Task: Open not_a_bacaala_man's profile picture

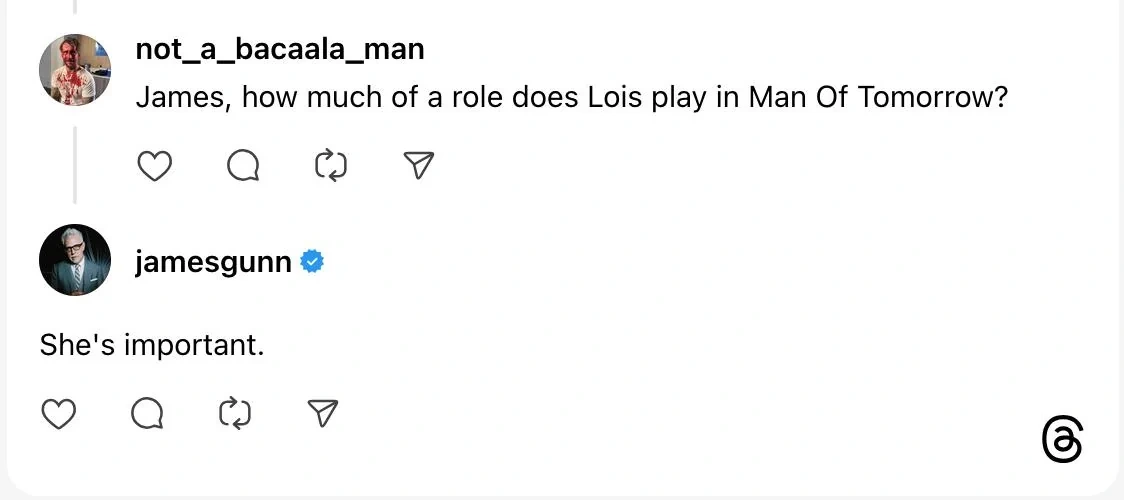Action: coord(75,70)
